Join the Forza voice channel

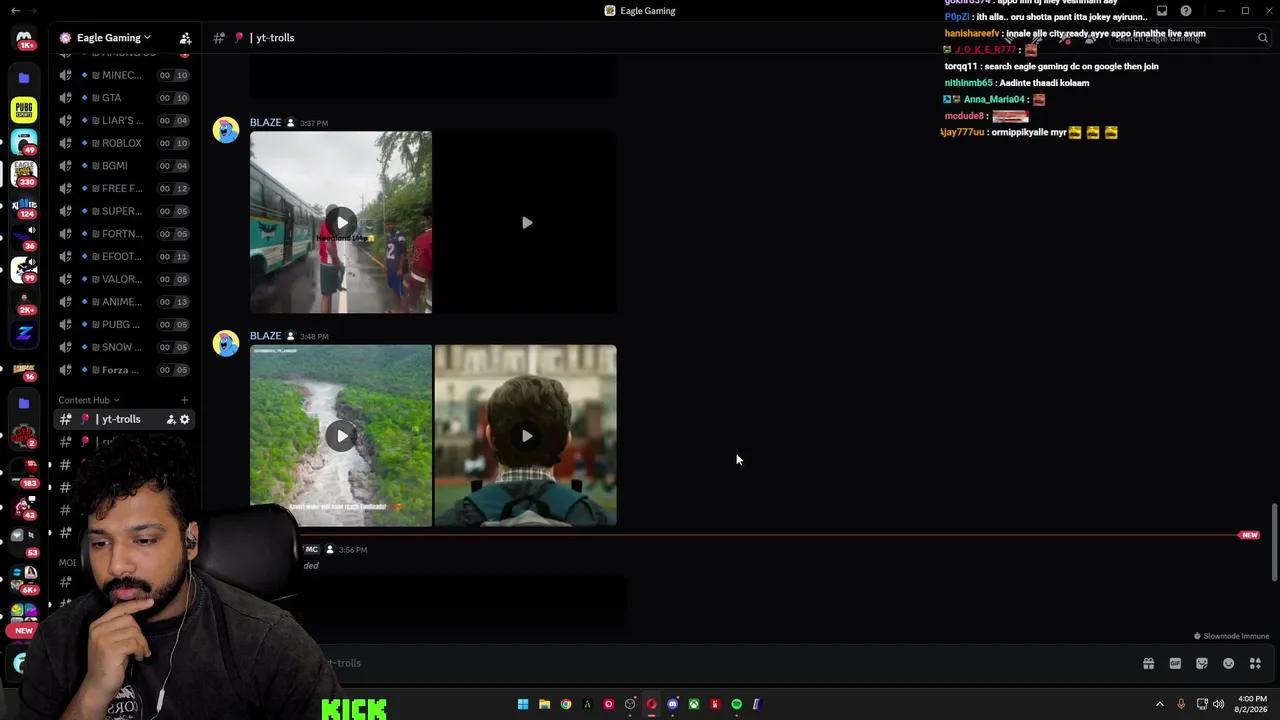pyautogui.click(x=124, y=370)
